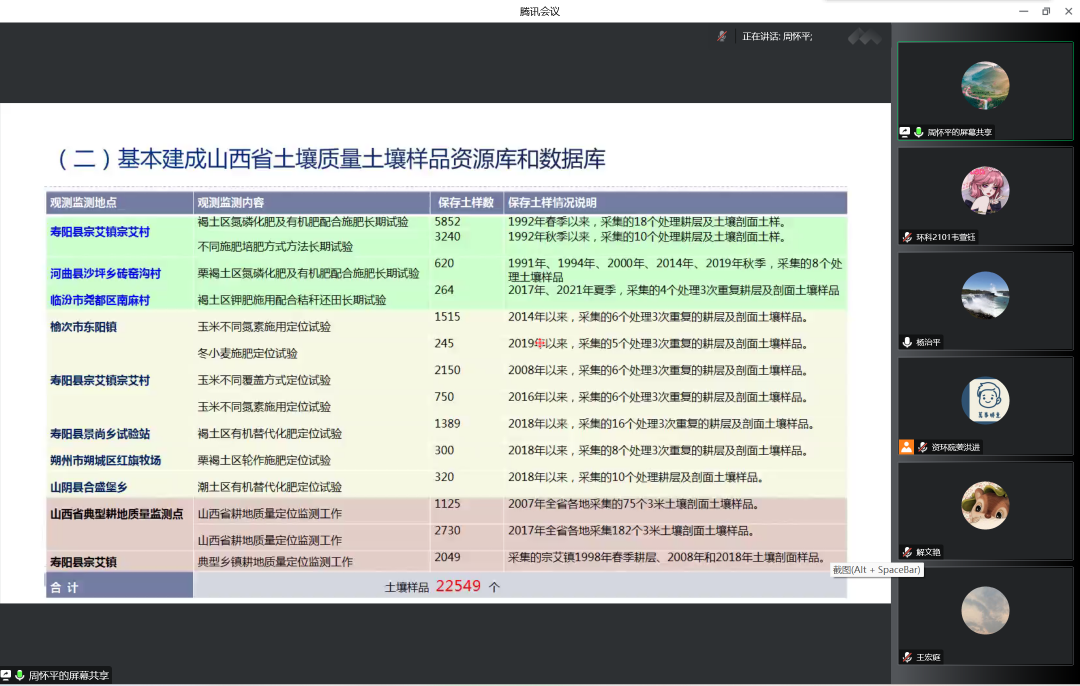1080x686 pixels.
Task: Click the muted mic icon next to 王宏庭
Action: [907, 657]
